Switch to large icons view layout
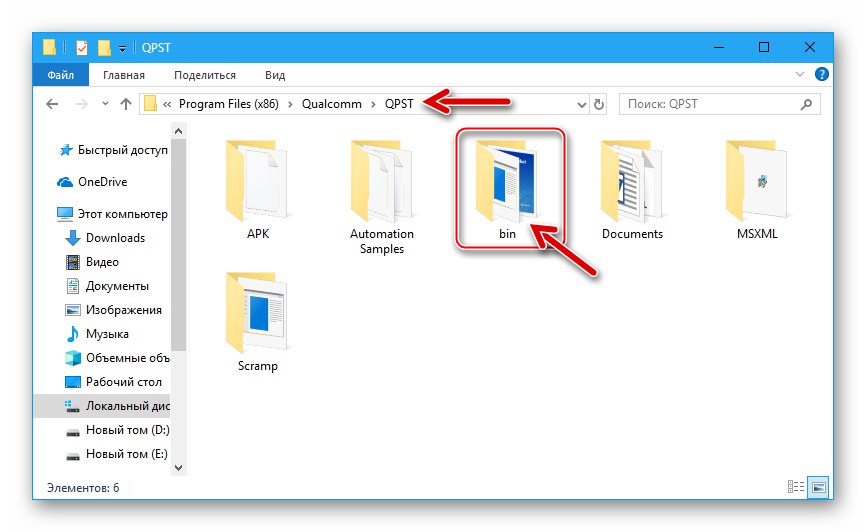This screenshot has height=532, width=866. click(819, 487)
